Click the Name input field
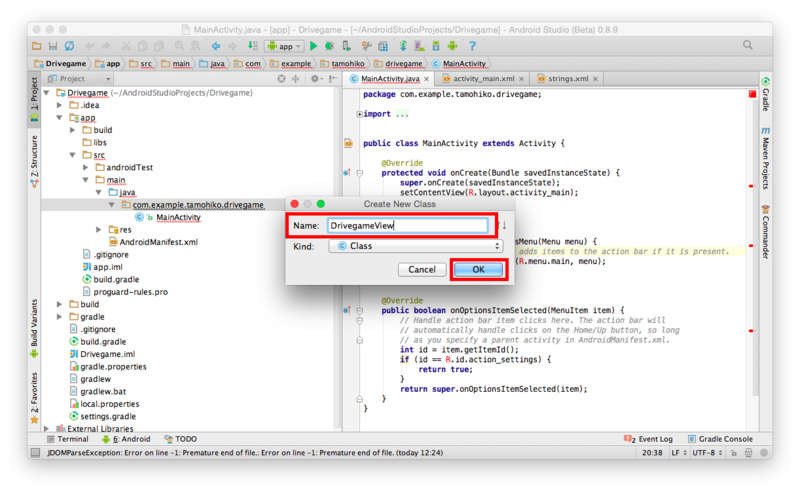The image size is (800, 492). 408,226
